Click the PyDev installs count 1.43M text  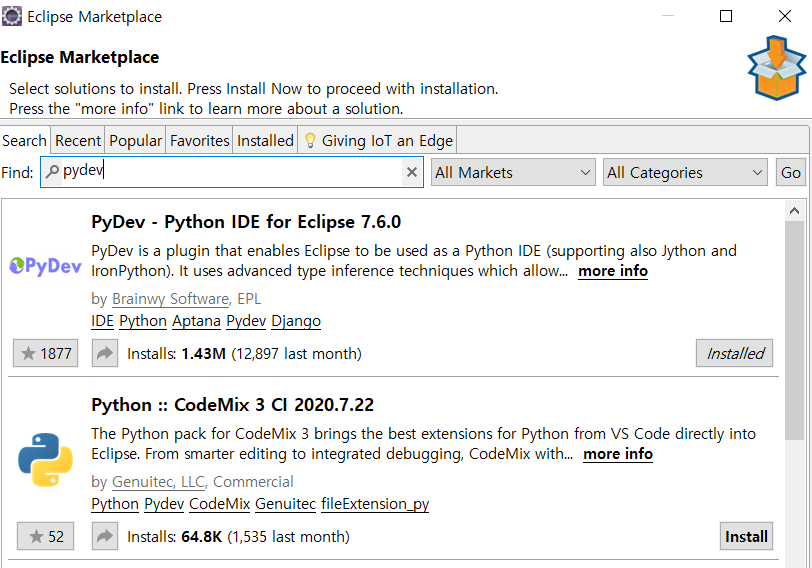tap(204, 354)
